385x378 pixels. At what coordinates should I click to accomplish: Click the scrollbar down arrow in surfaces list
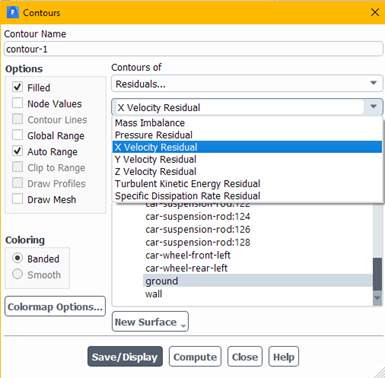377,298
